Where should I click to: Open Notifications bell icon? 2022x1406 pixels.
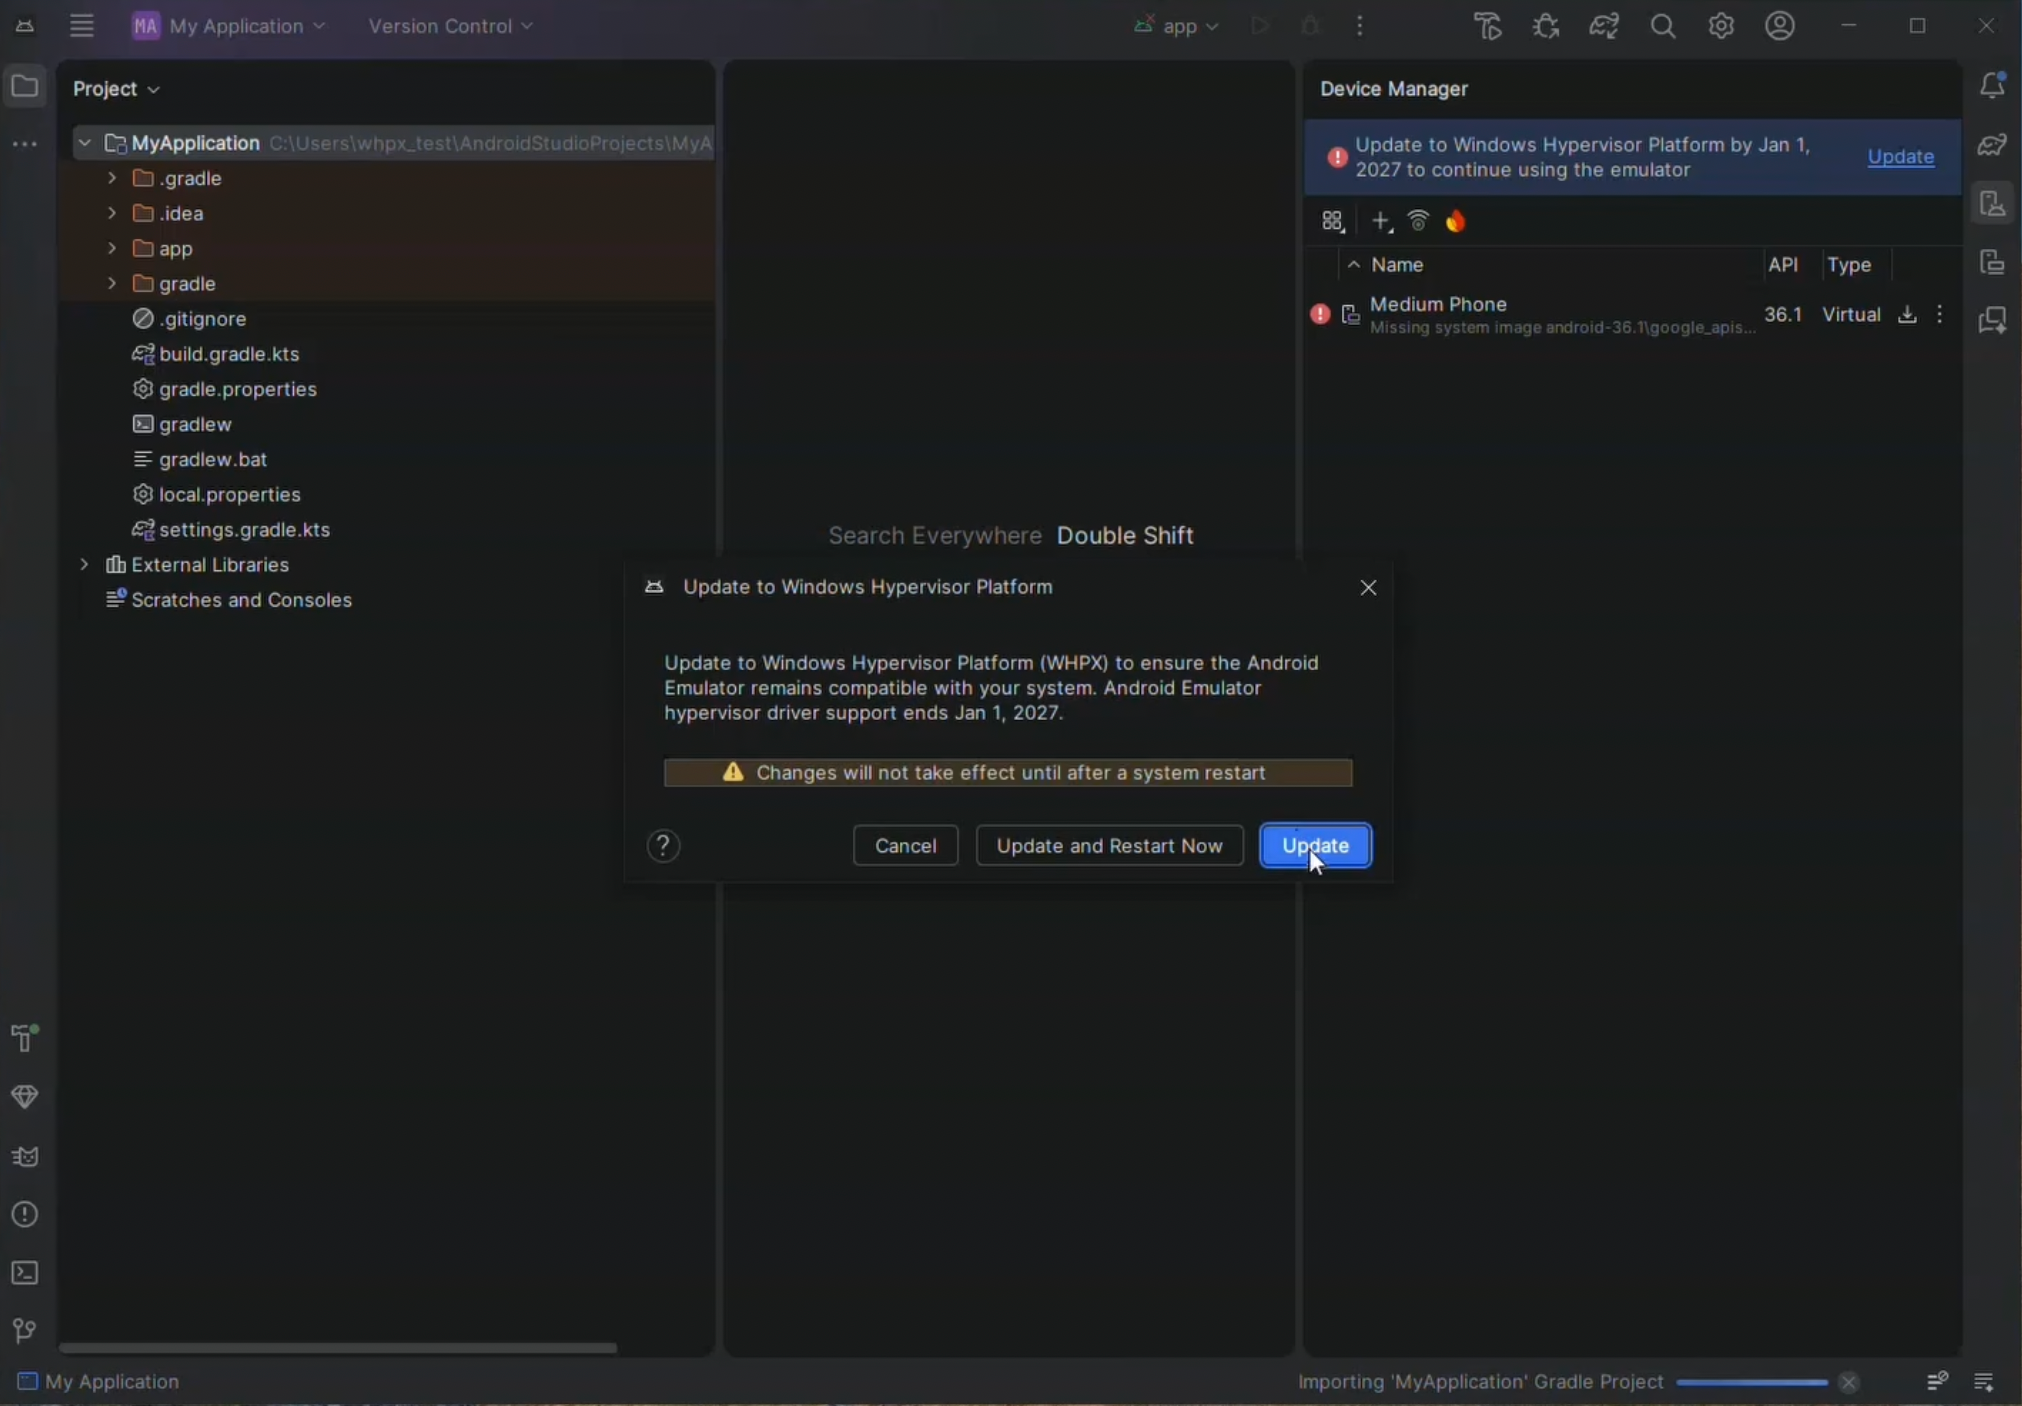coord(1992,86)
